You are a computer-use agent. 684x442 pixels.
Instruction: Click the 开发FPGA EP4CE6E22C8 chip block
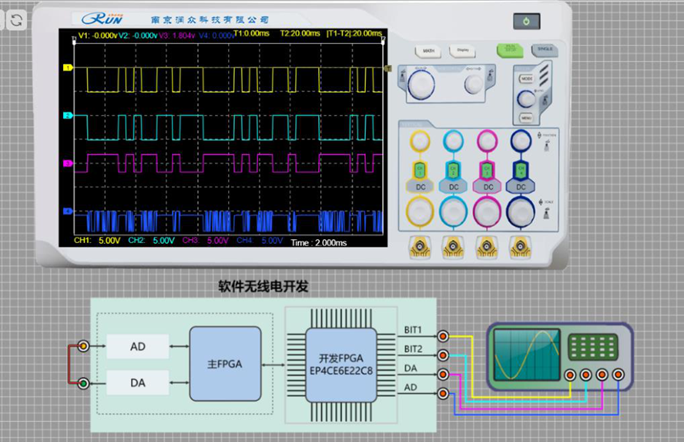(x=341, y=363)
